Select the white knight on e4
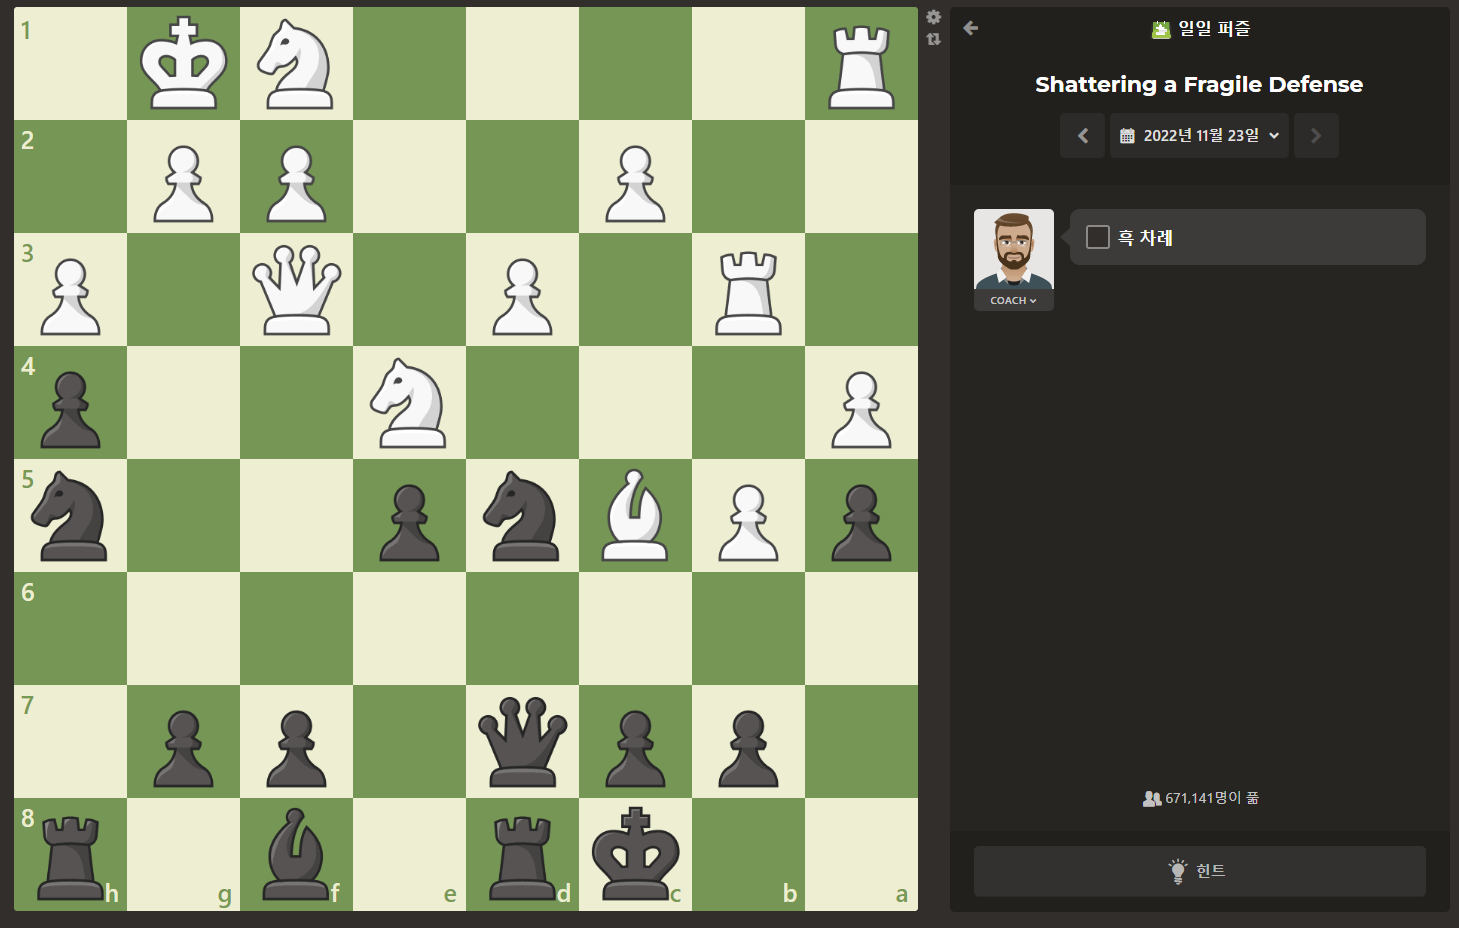 tap(410, 402)
